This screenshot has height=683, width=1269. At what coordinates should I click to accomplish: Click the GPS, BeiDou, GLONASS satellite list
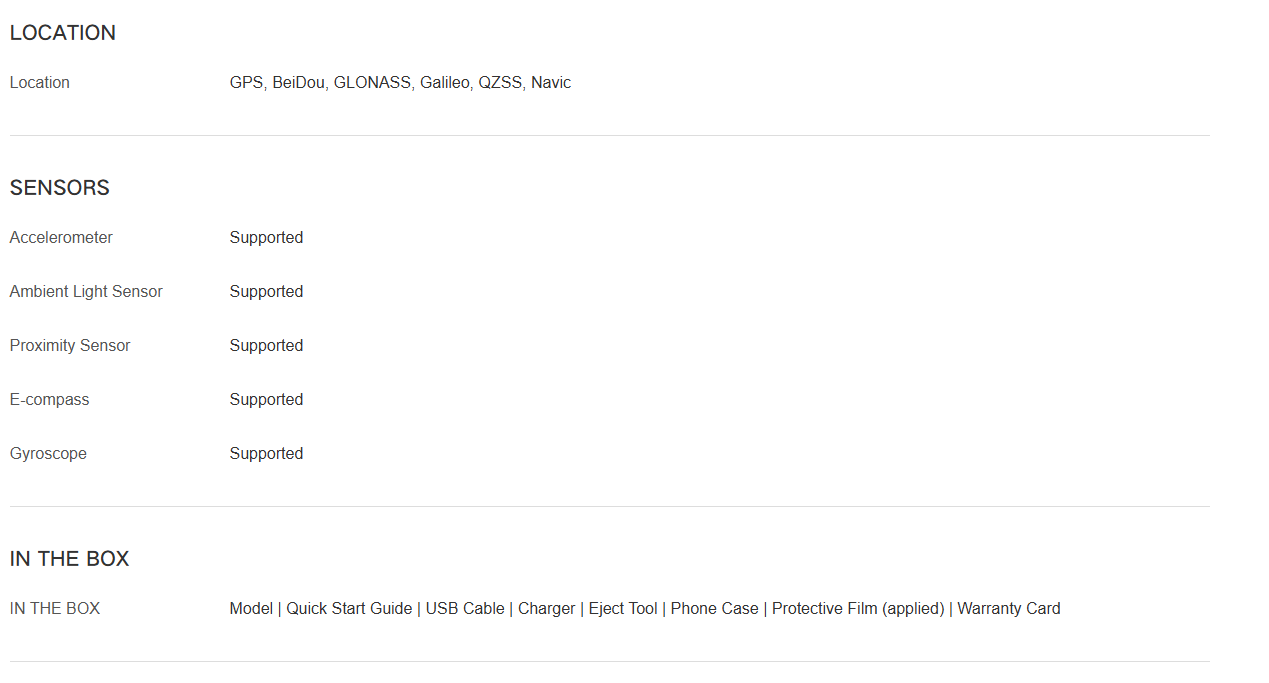point(400,83)
